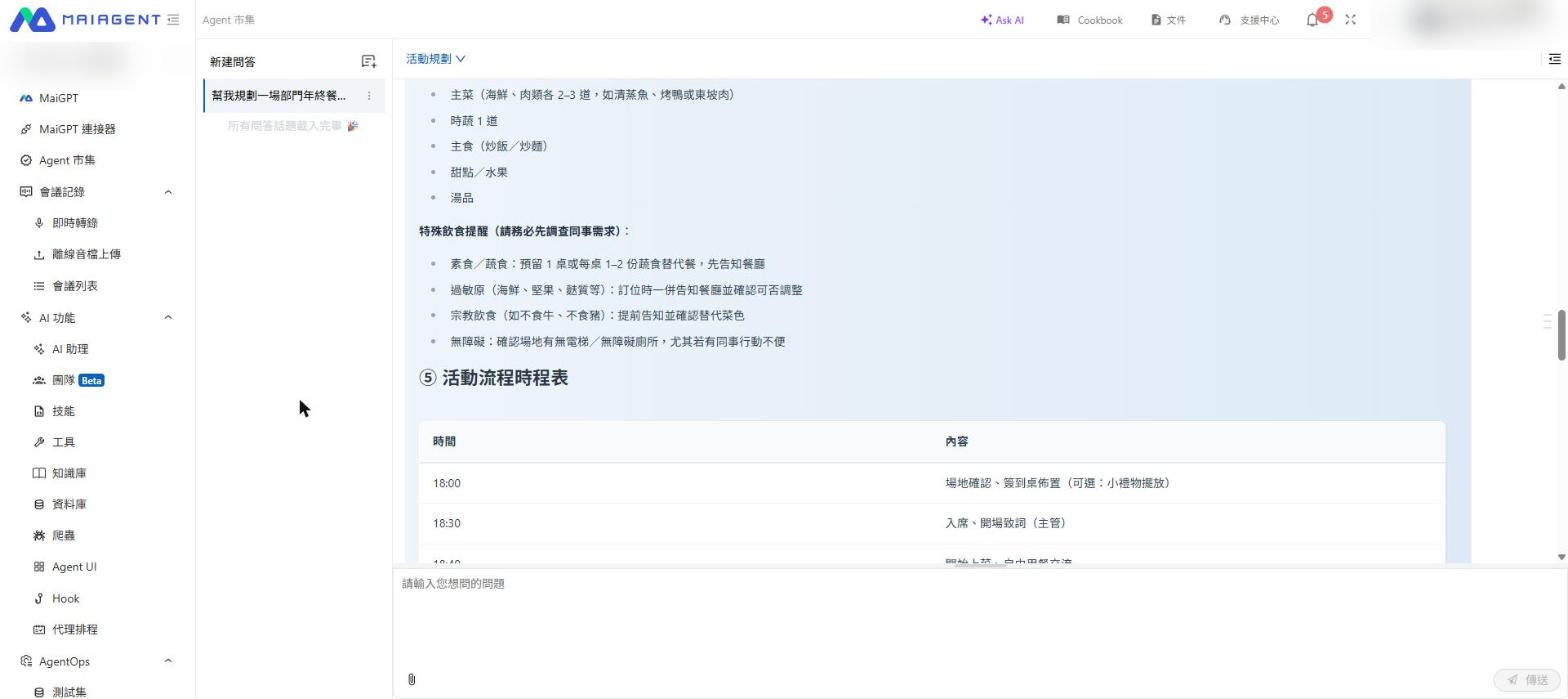This screenshot has height=699, width=1568.
Task: Click the 代理排程 calendar icon
Action: click(39, 630)
